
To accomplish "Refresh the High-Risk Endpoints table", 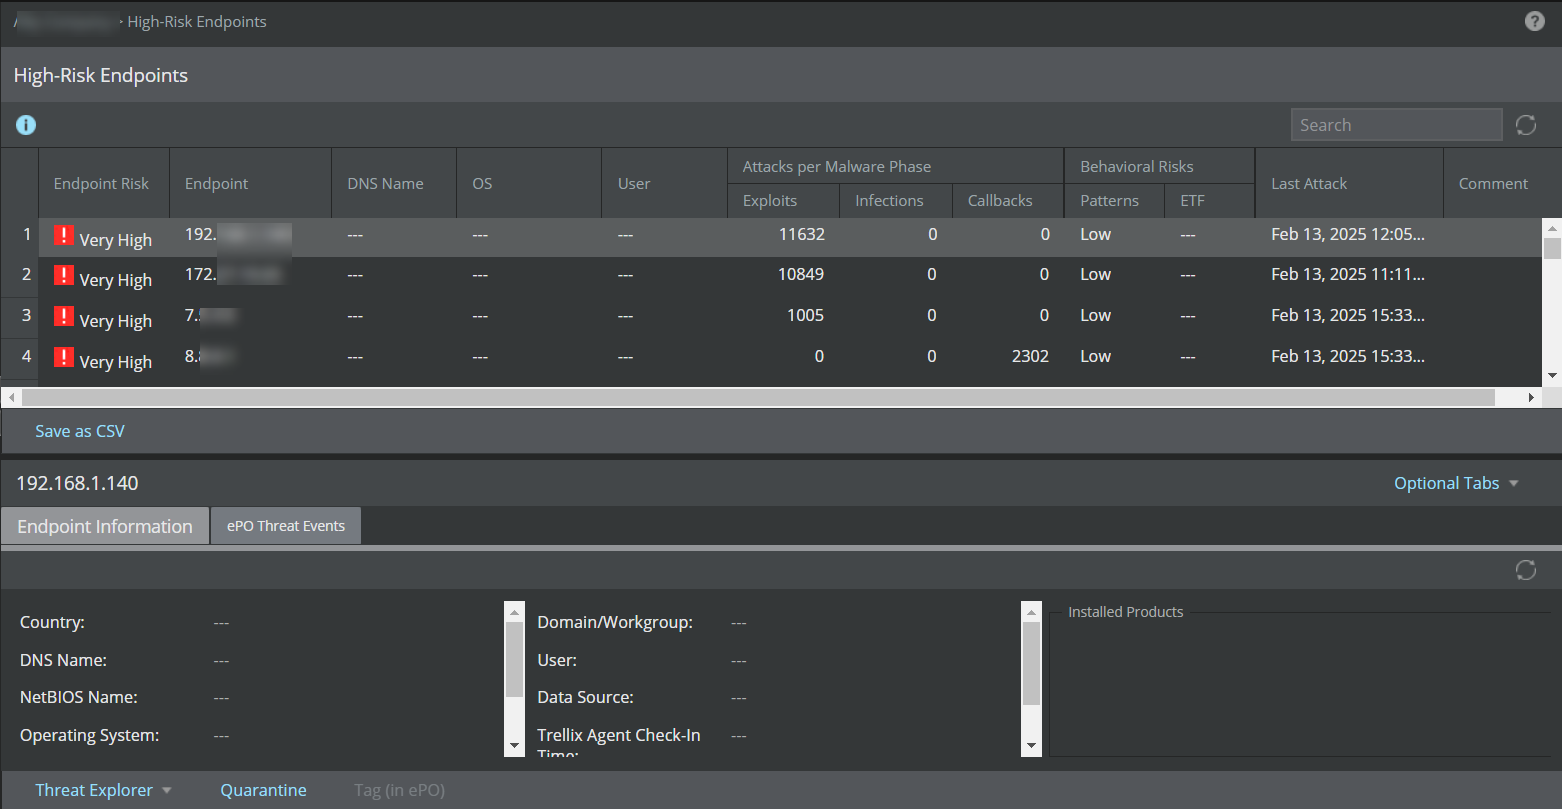I will point(1525,125).
